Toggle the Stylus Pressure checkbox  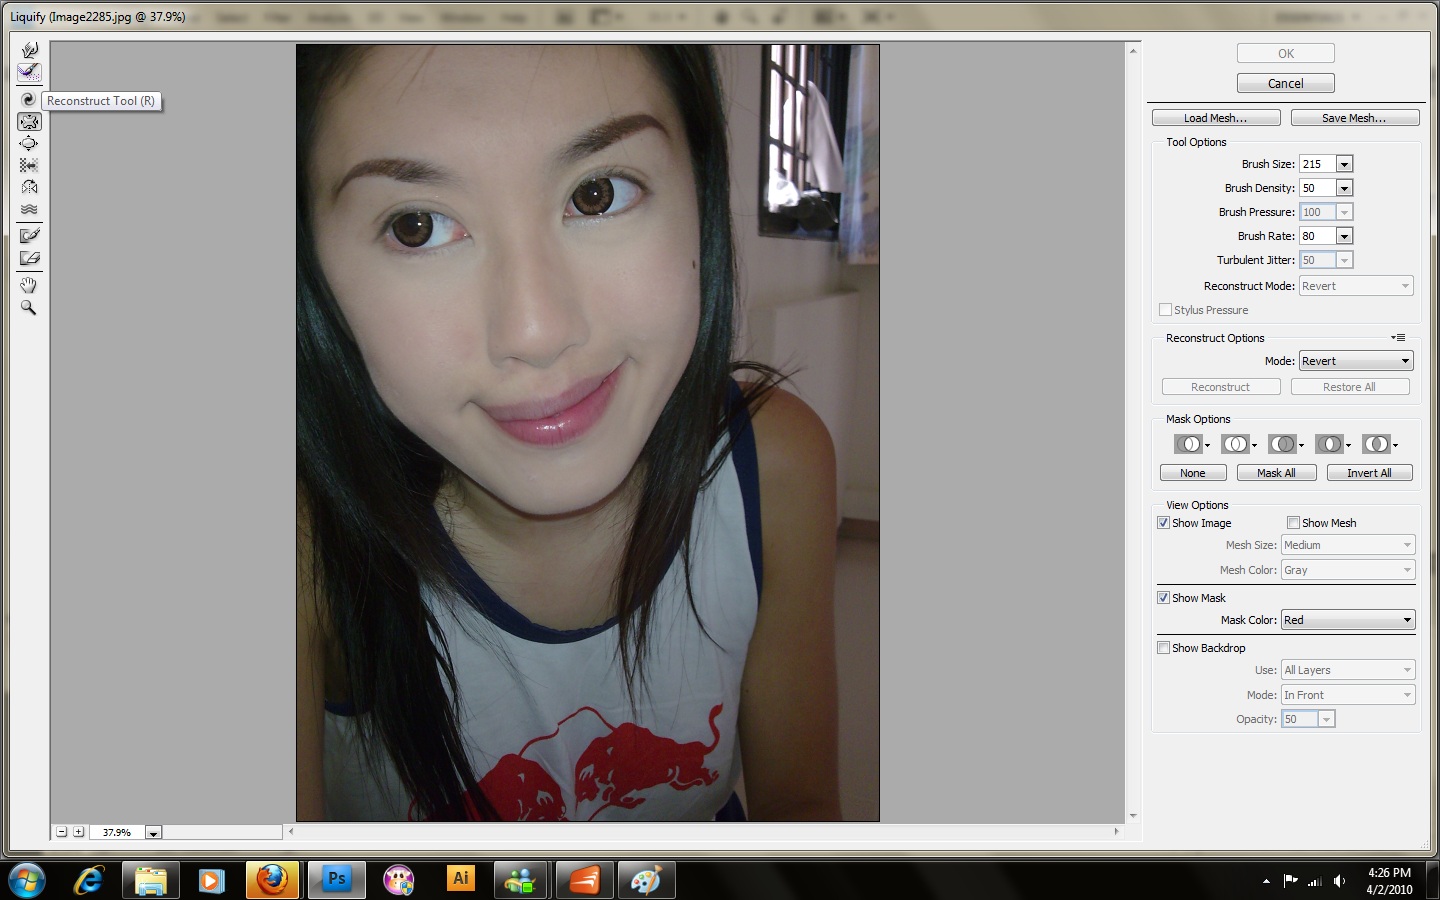coord(1165,310)
